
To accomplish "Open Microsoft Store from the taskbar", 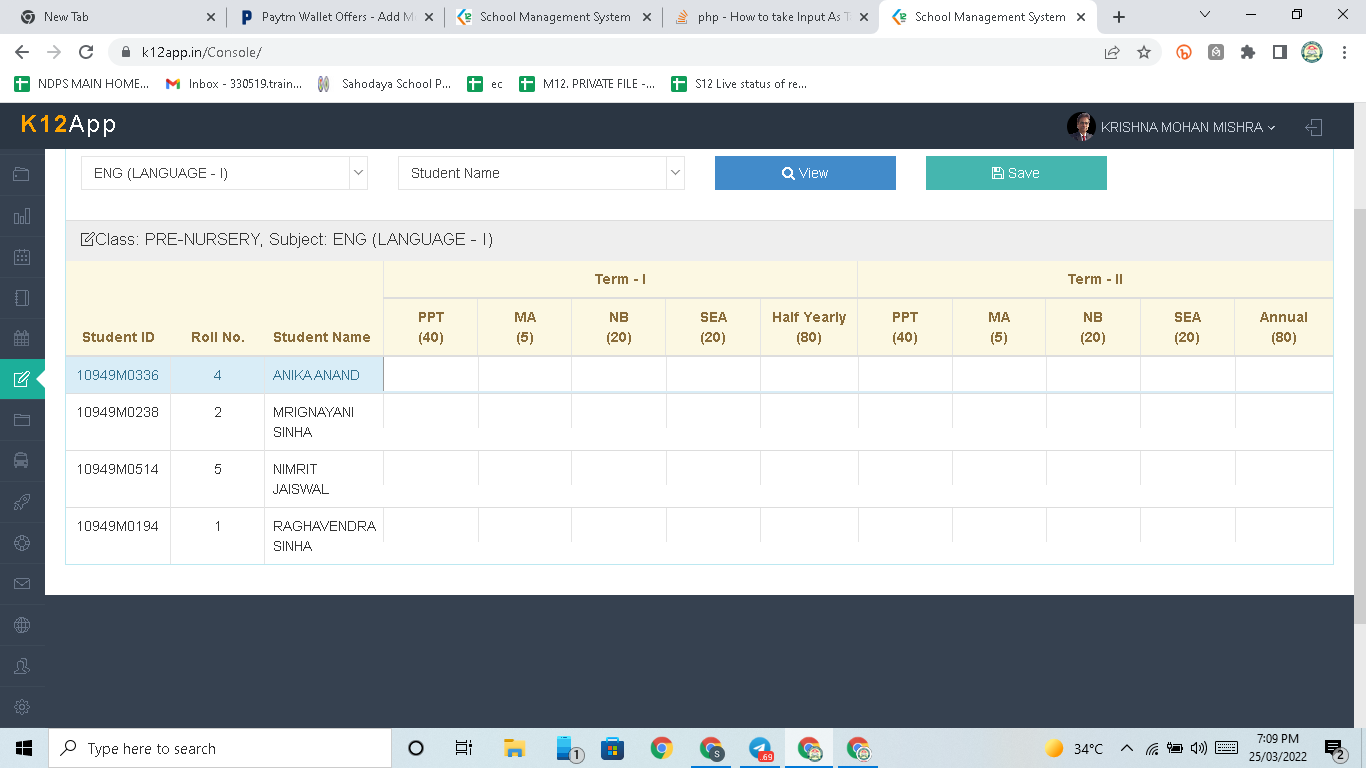I will pos(612,748).
